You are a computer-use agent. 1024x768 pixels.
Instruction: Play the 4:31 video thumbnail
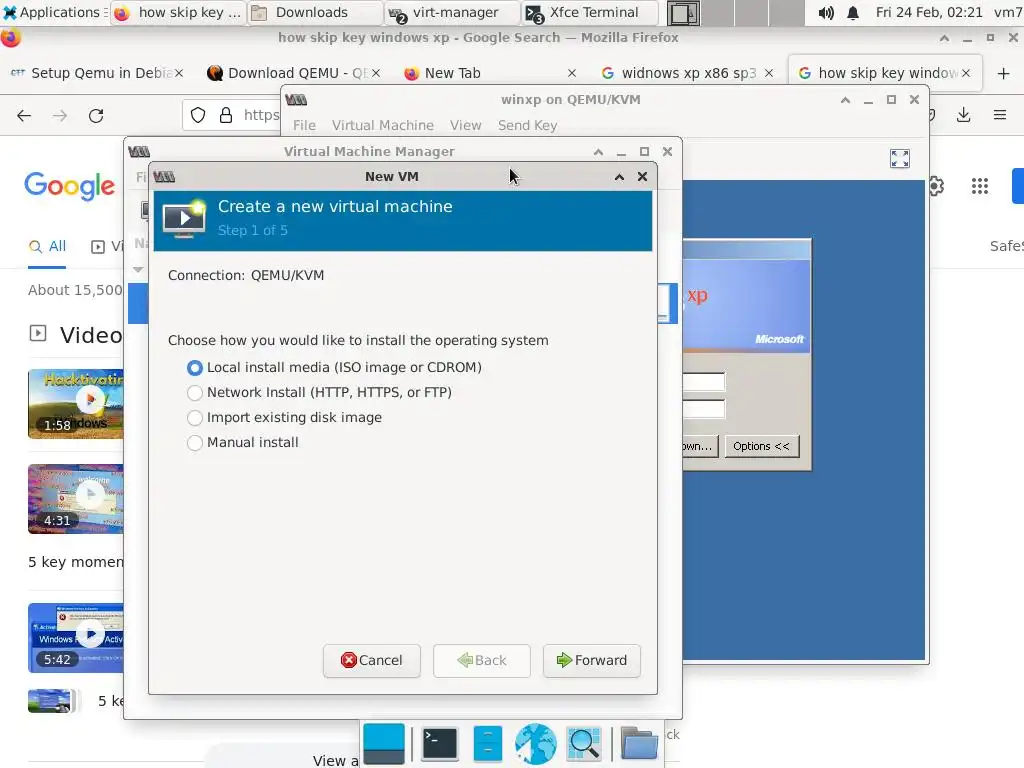[x=76, y=499]
